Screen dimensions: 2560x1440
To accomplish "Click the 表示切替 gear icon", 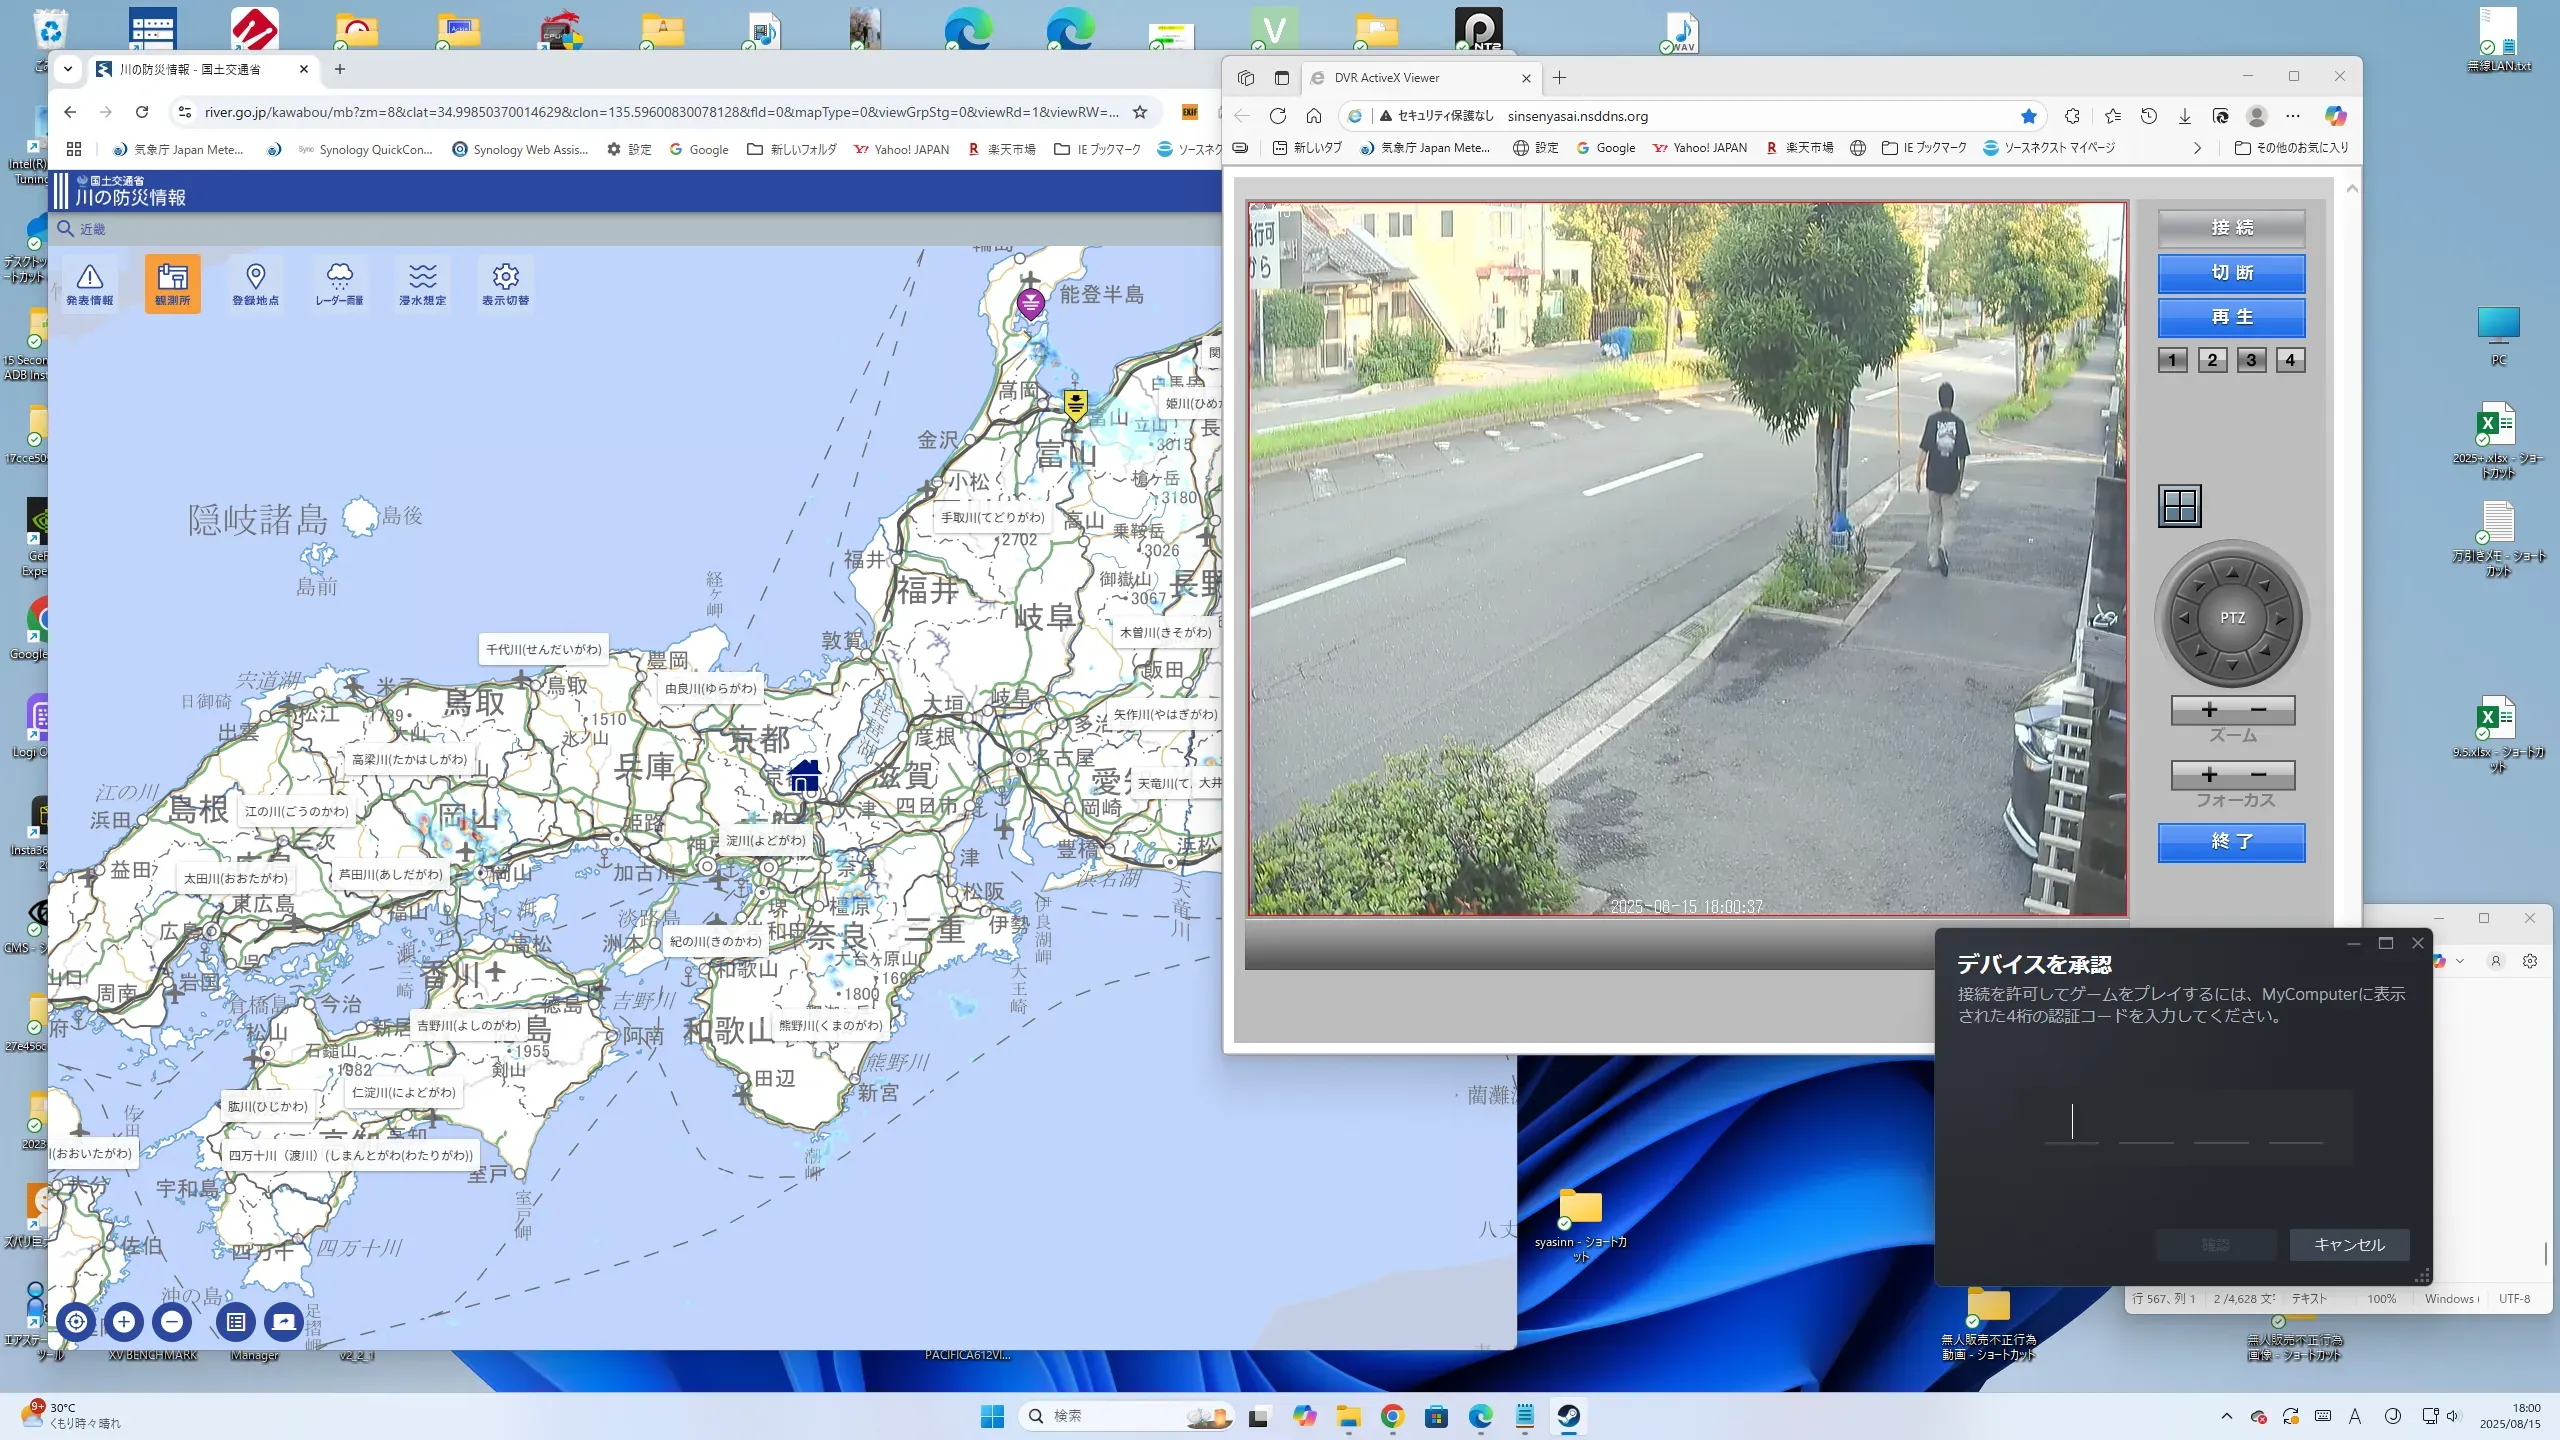I will tap(505, 283).
